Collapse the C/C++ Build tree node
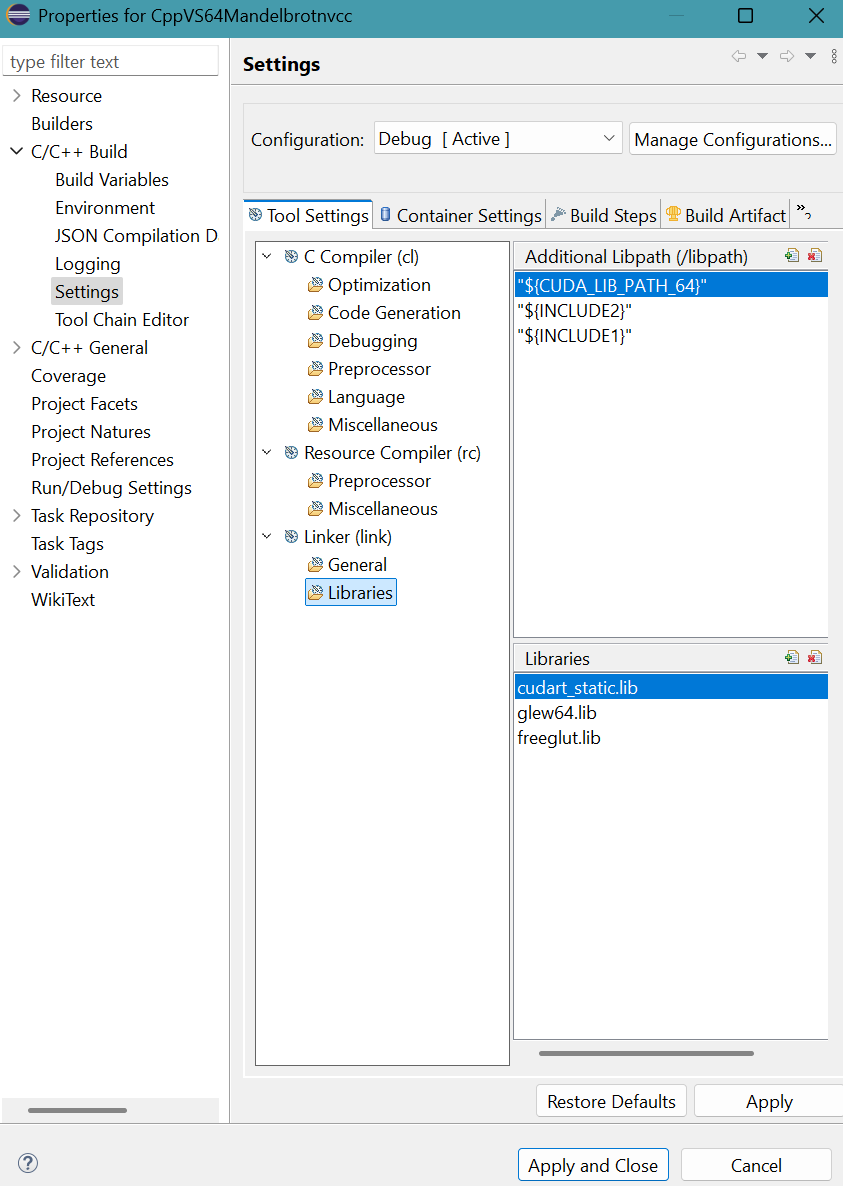The height and width of the screenshot is (1186, 843). 17,151
